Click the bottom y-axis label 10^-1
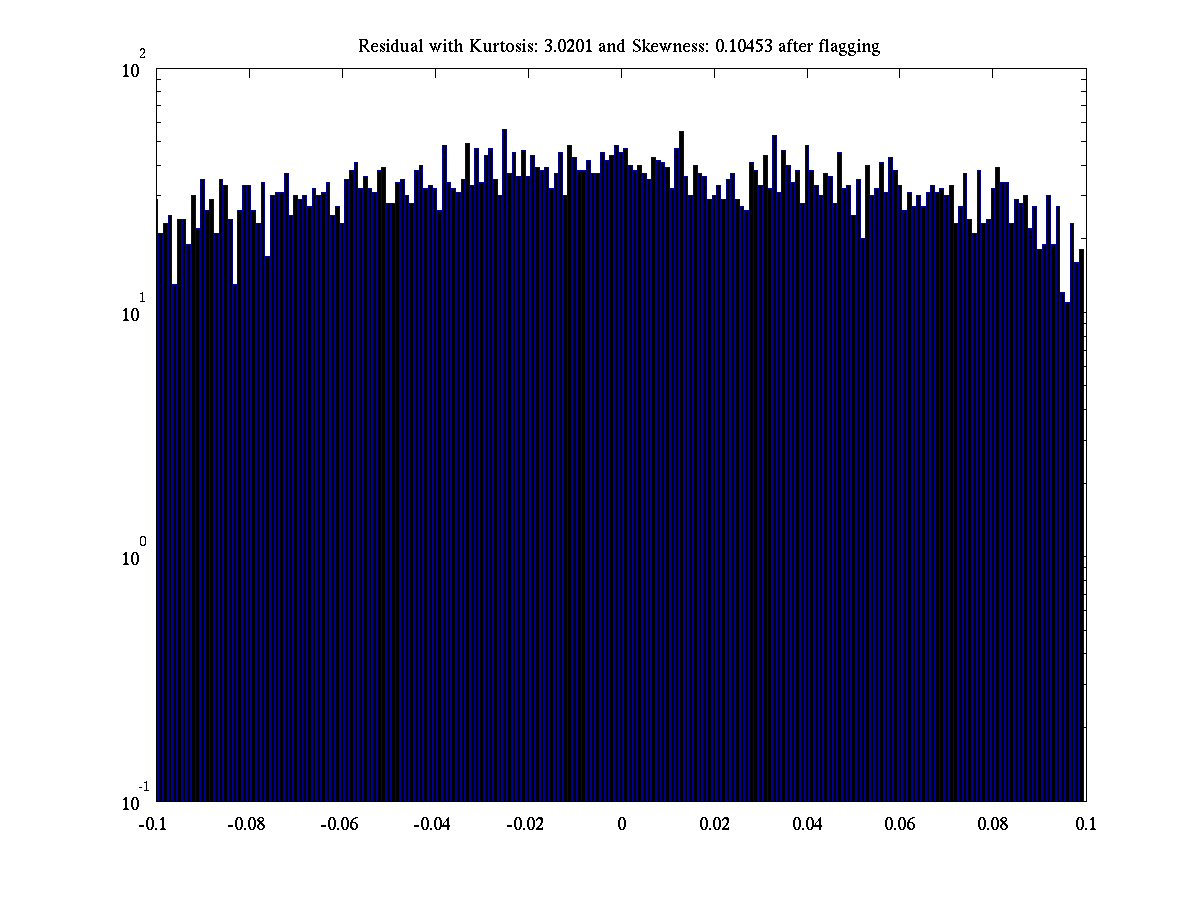Viewport: 1200px width, 900px height. click(x=134, y=800)
